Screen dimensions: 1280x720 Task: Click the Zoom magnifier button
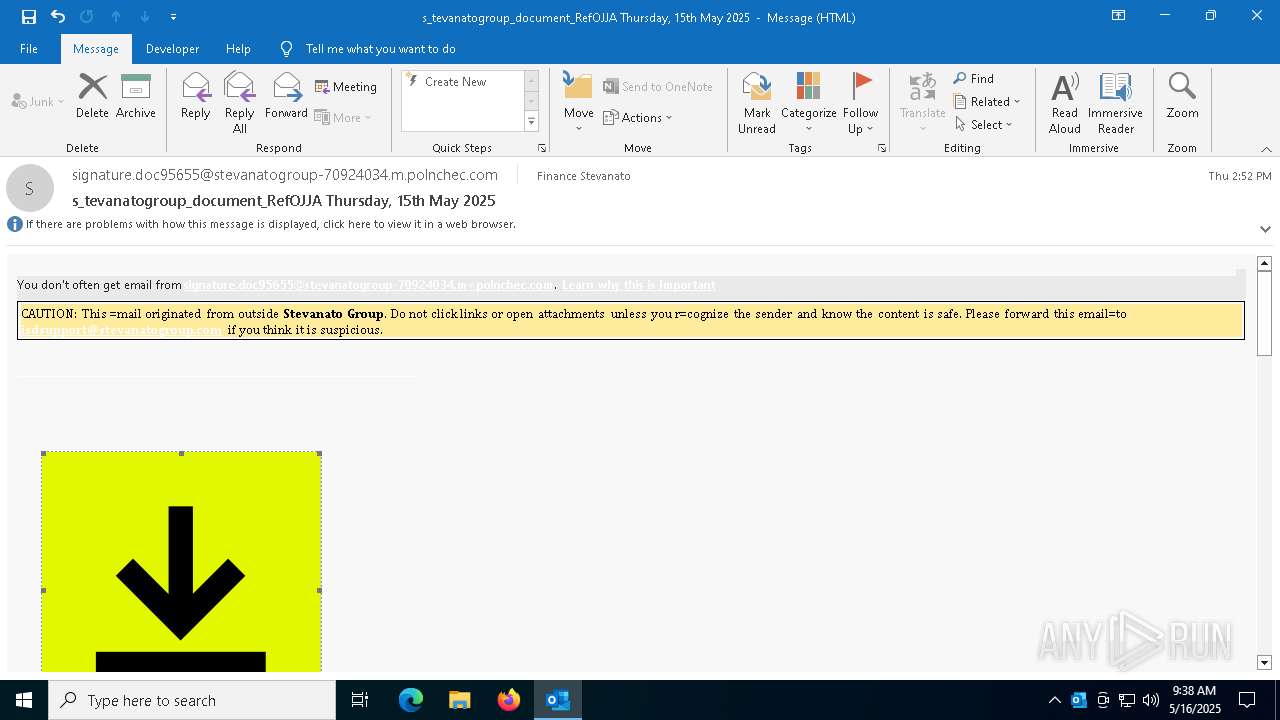(1182, 96)
